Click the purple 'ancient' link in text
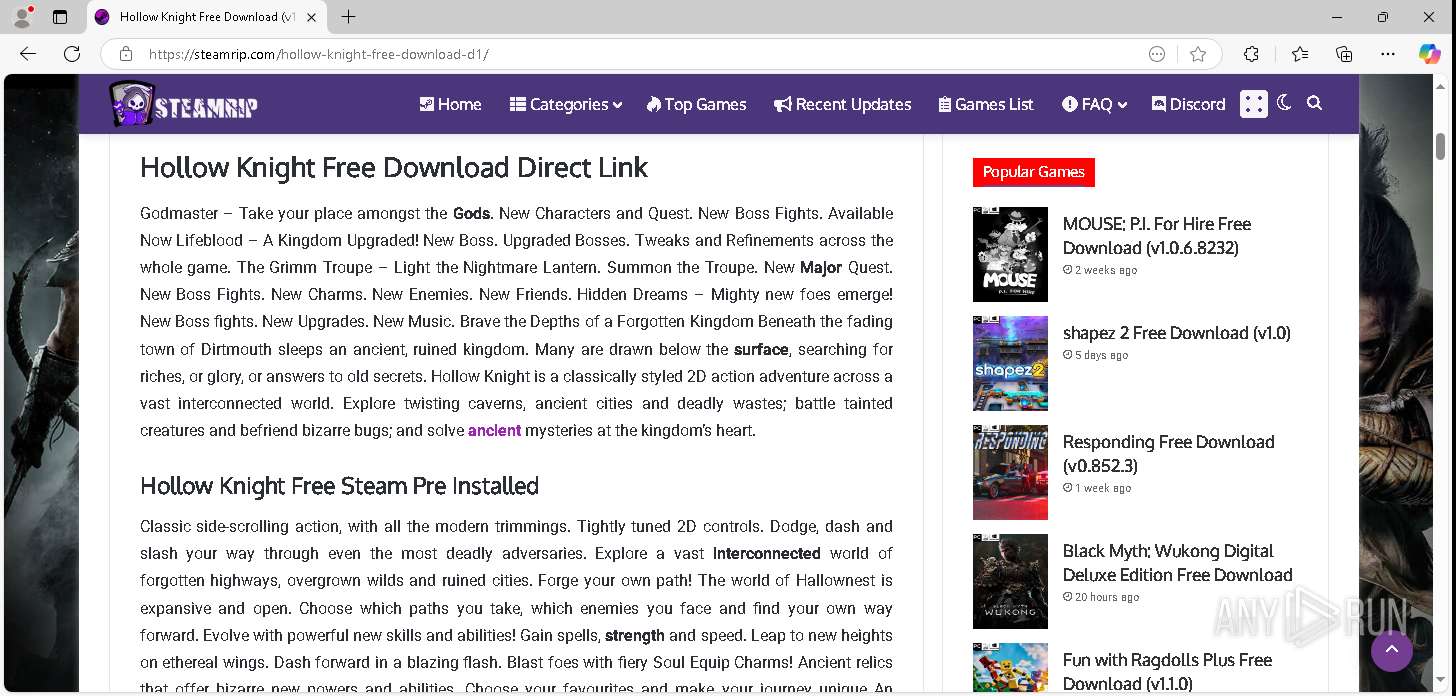This screenshot has width=1456, height=696. point(494,431)
